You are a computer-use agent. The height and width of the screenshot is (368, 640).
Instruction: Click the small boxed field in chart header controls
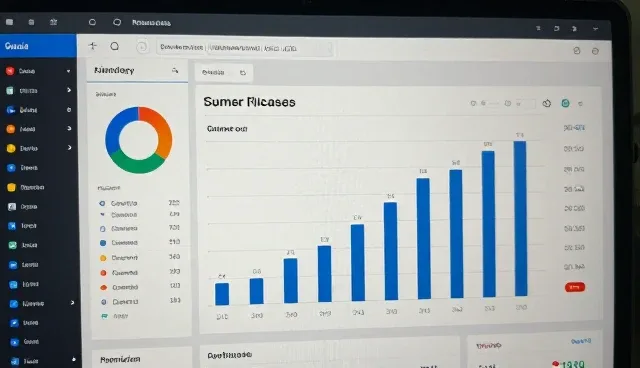pyautogui.click(x=525, y=104)
